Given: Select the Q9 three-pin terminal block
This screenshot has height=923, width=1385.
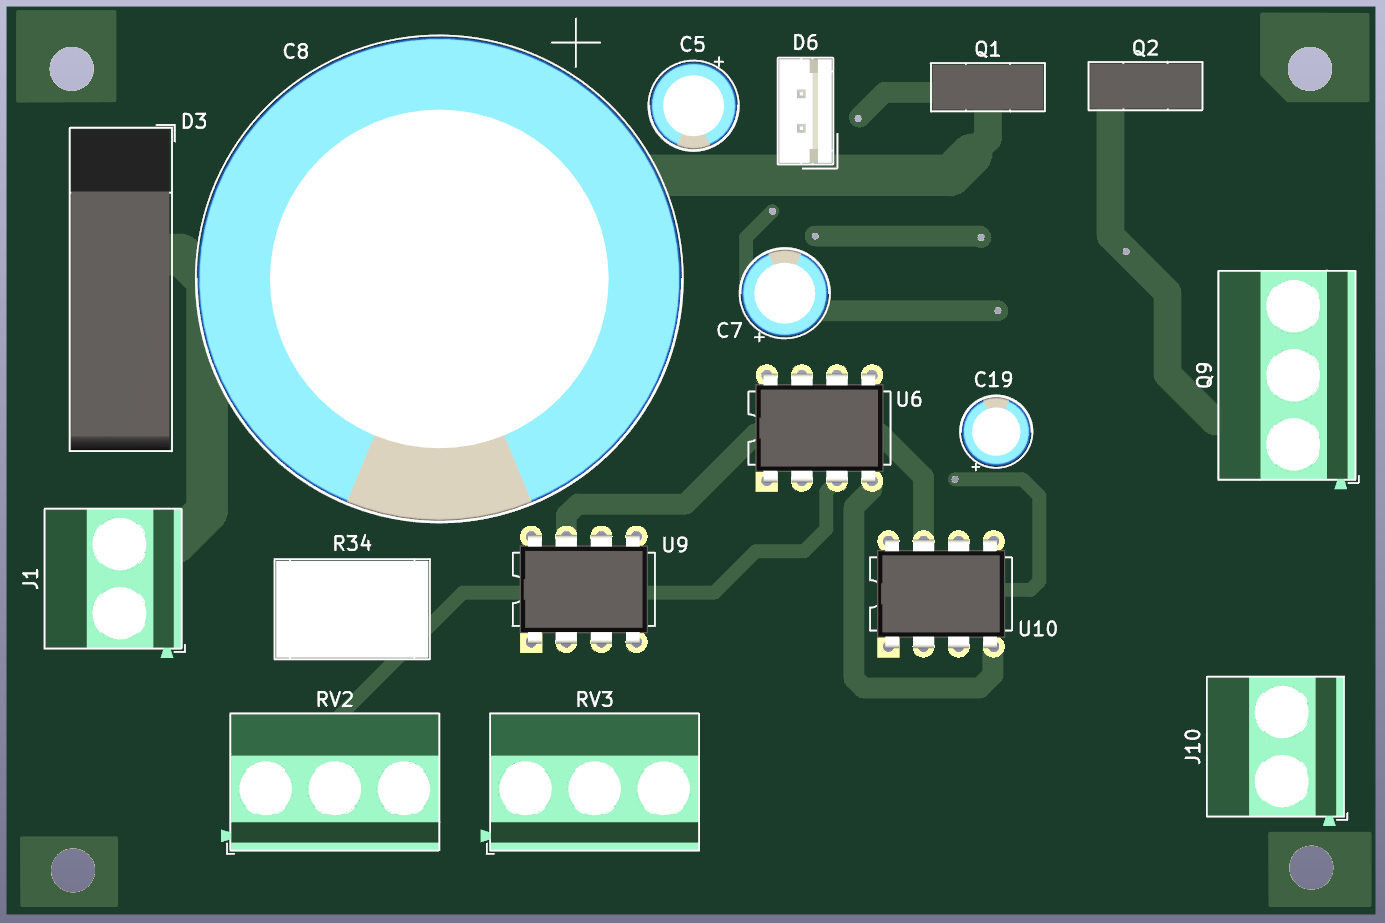Looking at the screenshot, I should (x=1286, y=375).
